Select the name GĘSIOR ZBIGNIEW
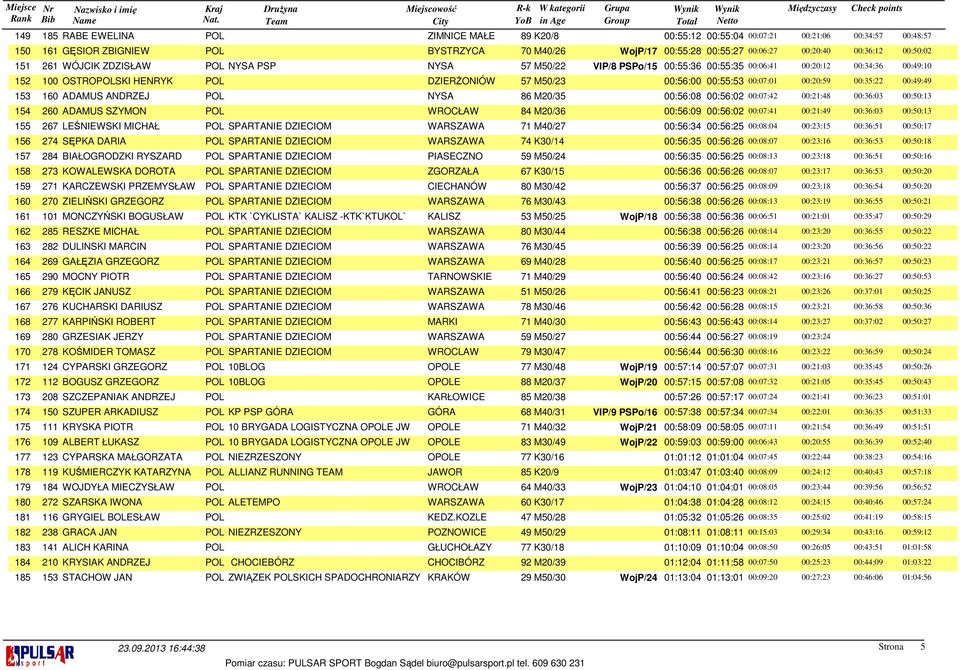The width and height of the screenshot is (960, 670). [106, 51]
